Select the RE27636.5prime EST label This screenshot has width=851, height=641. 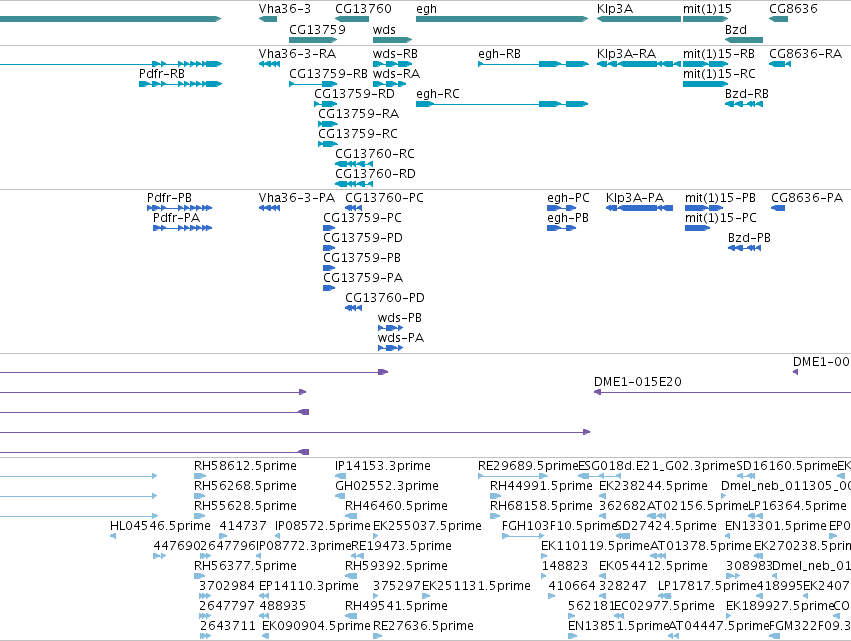tap(423, 626)
